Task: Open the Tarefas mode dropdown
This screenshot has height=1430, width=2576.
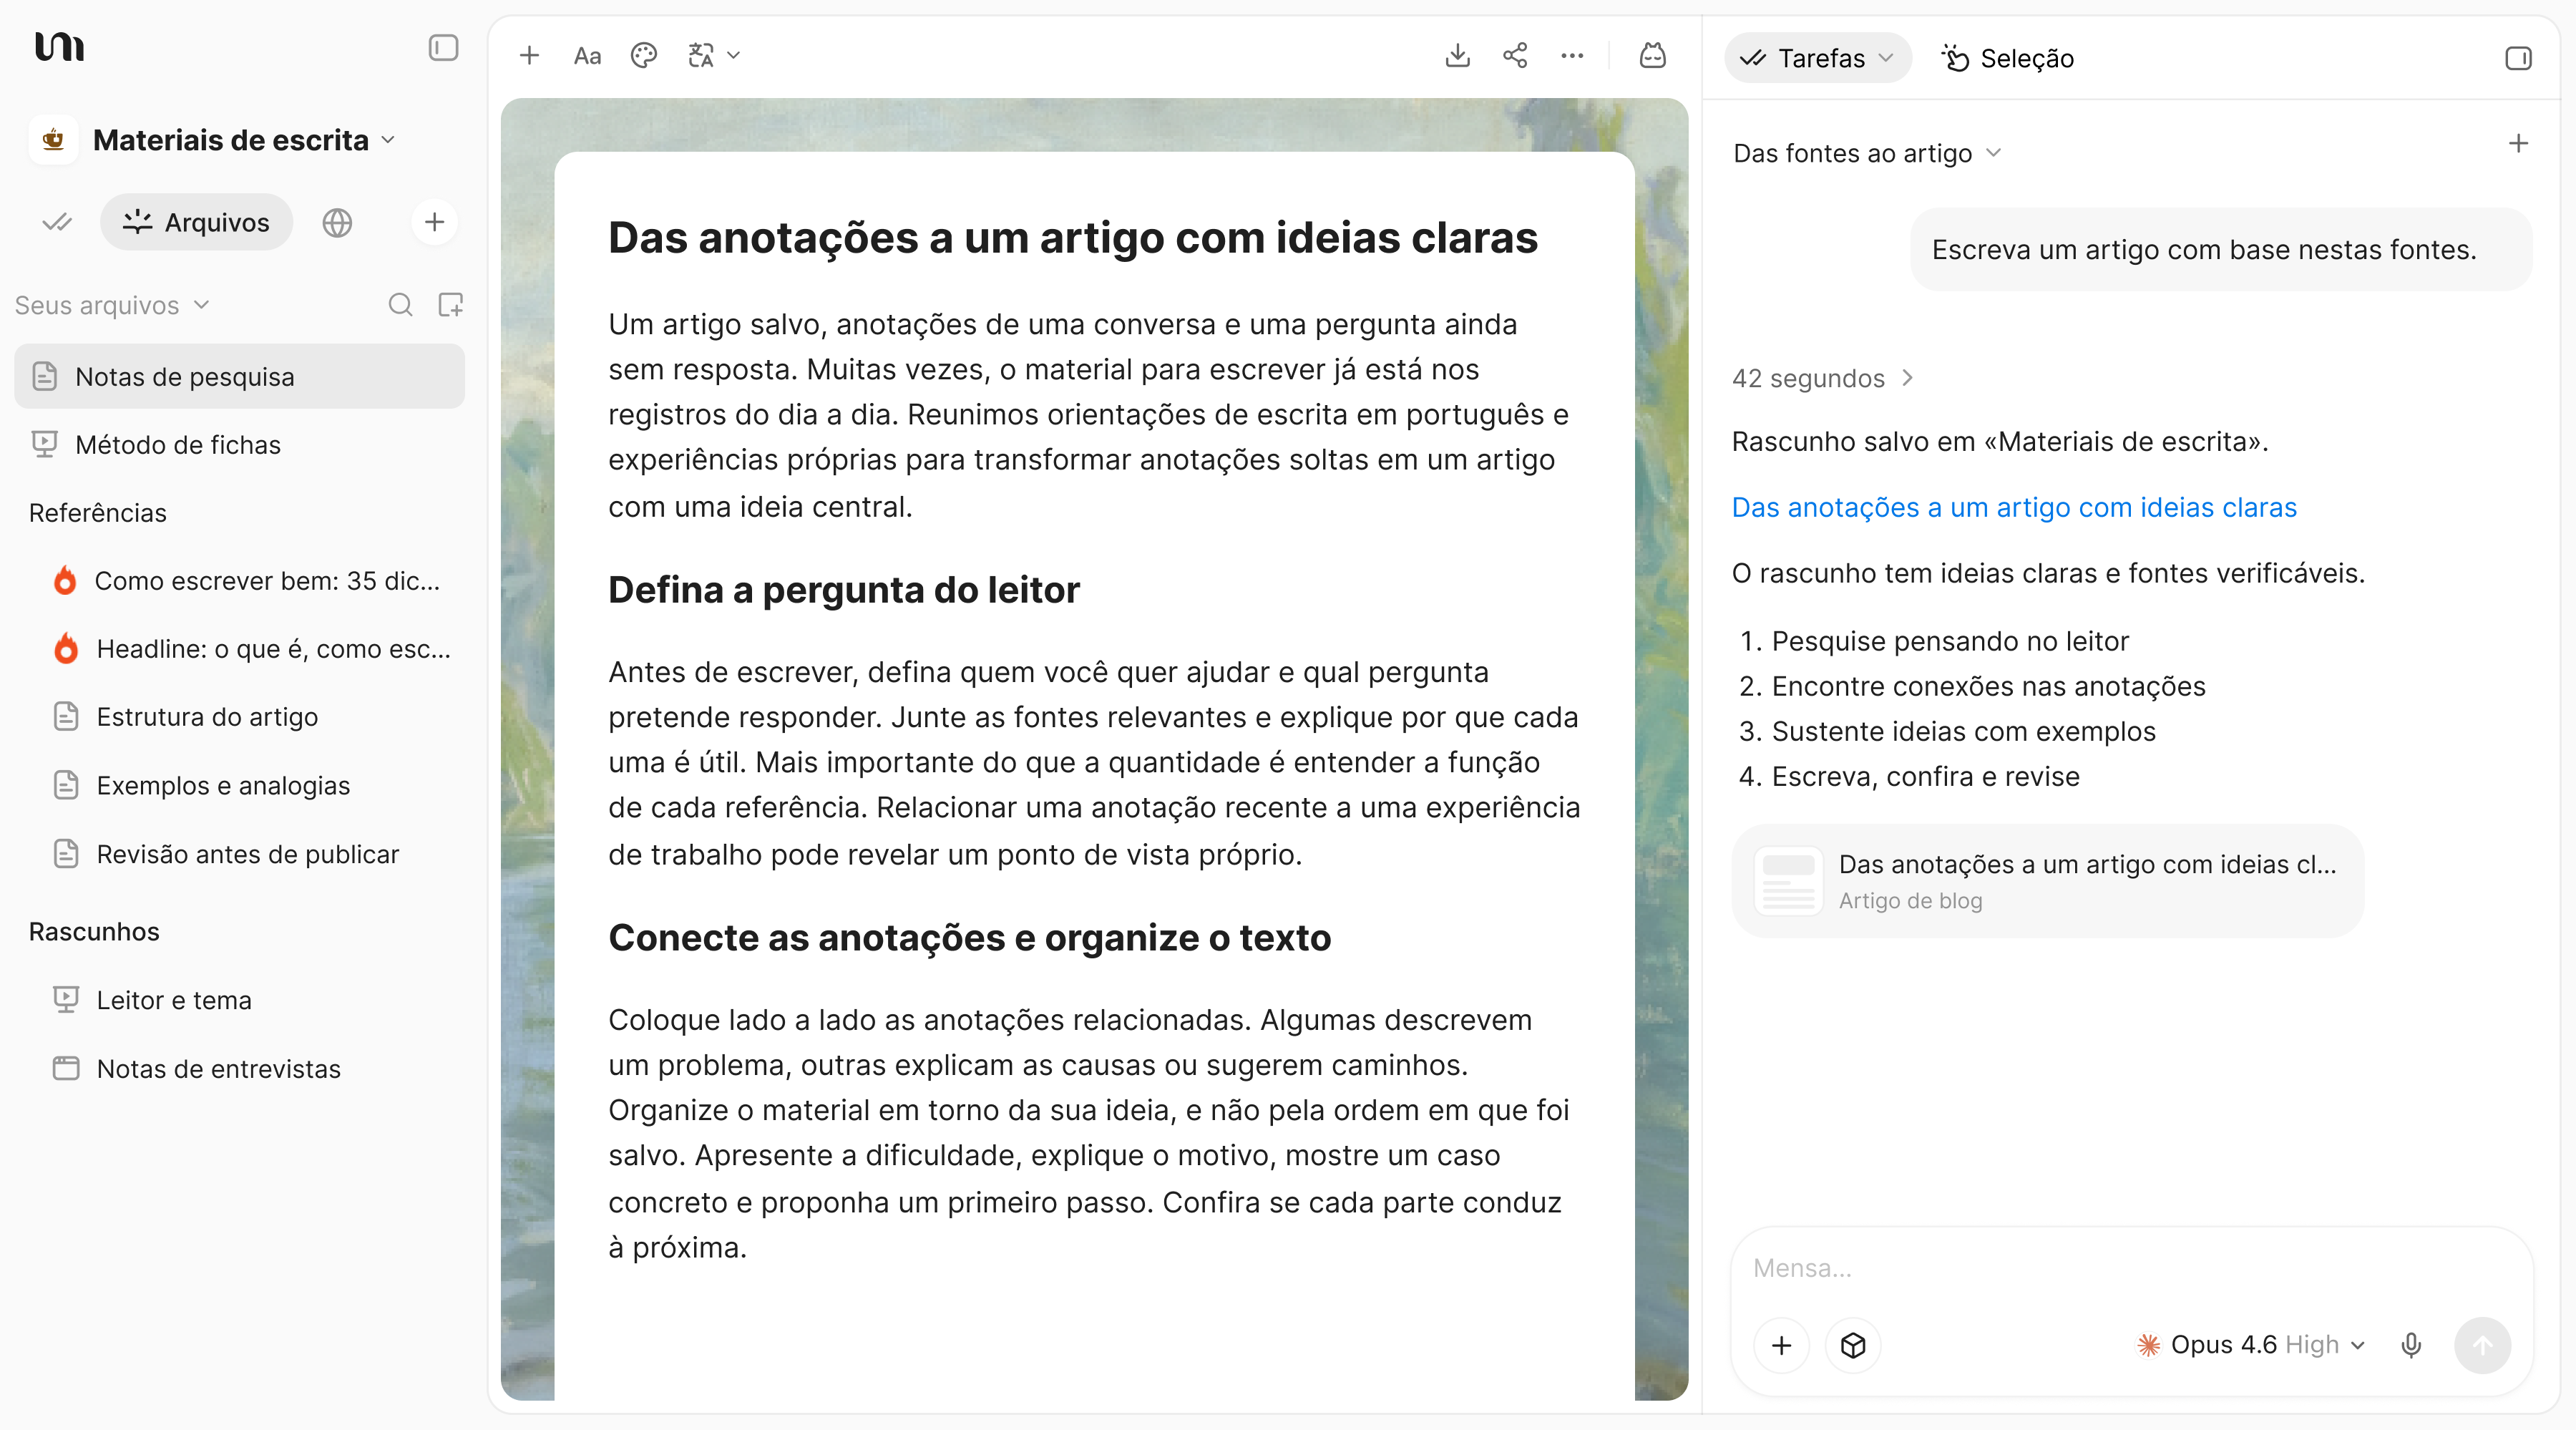Action: click(1817, 58)
